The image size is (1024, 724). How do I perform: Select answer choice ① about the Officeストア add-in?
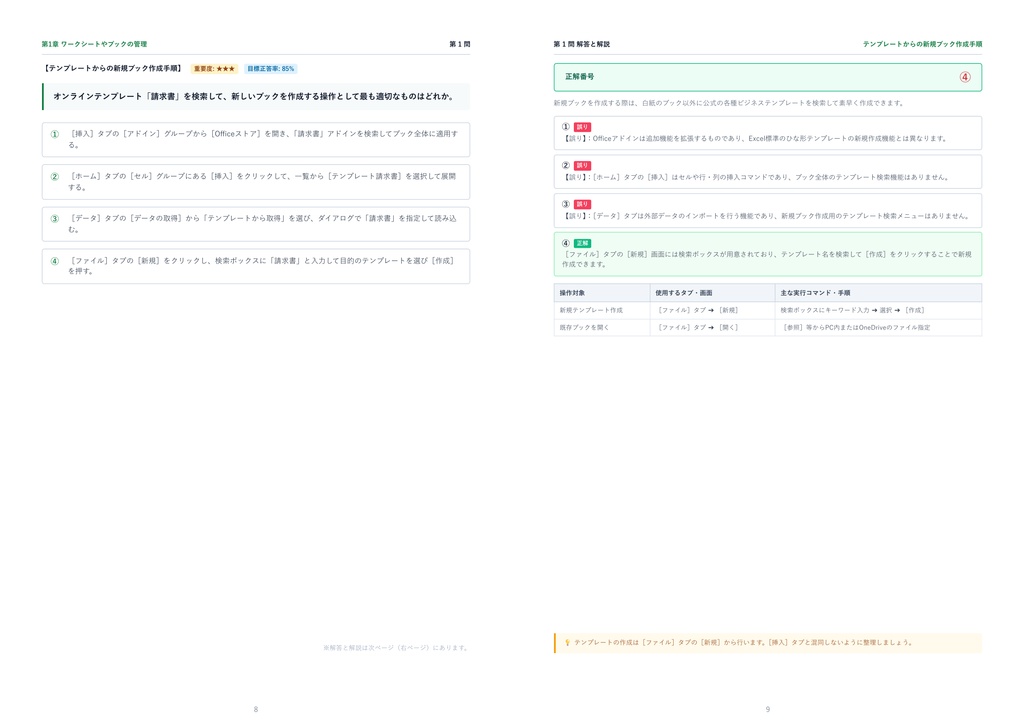[x=256, y=139]
